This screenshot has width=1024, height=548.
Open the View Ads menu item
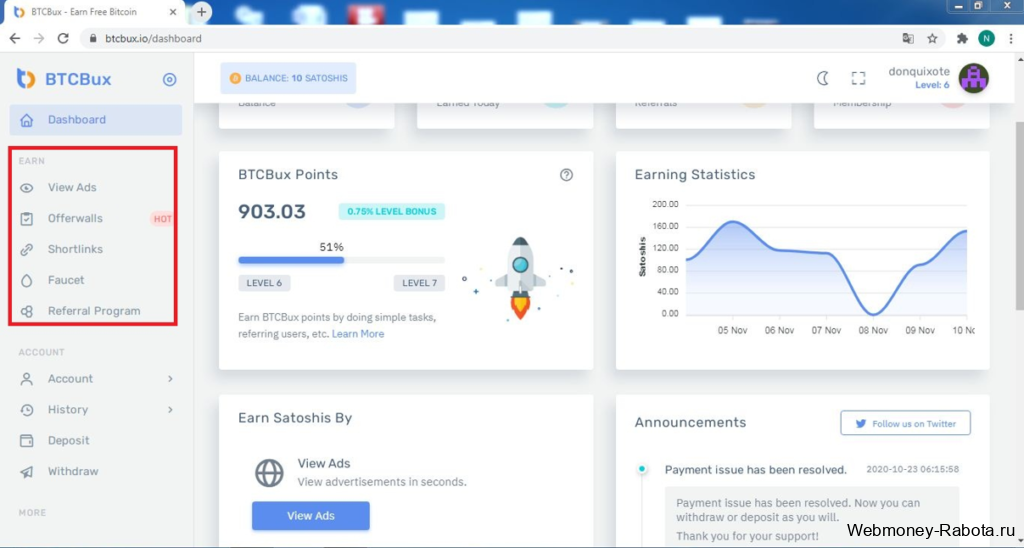tap(93, 188)
